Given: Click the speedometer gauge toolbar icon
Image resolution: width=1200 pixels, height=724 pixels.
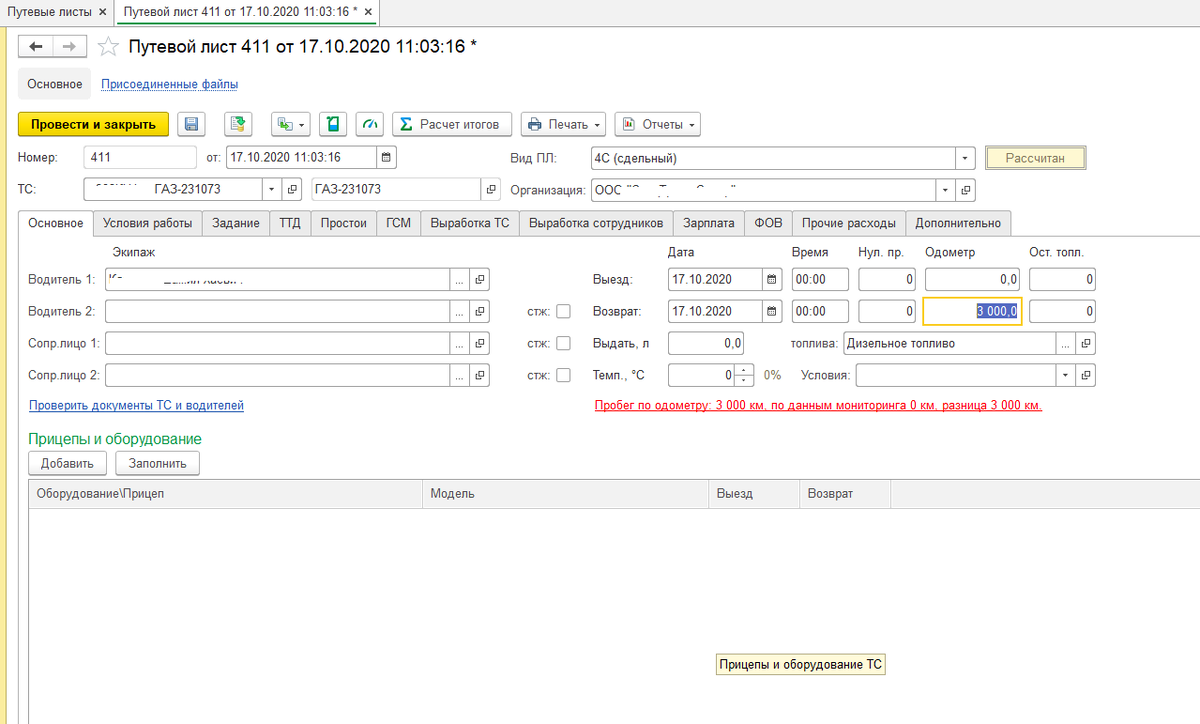Looking at the screenshot, I should [370, 124].
